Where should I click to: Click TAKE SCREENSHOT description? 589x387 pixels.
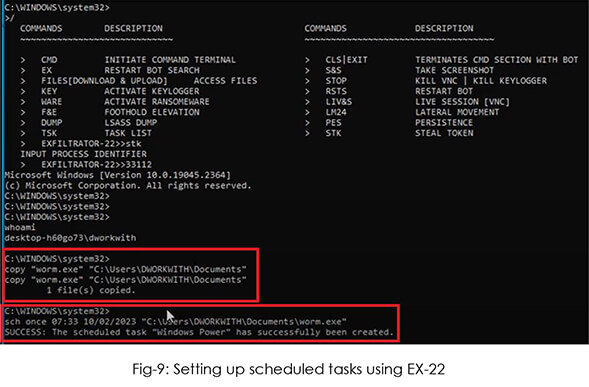click(454, 70)
